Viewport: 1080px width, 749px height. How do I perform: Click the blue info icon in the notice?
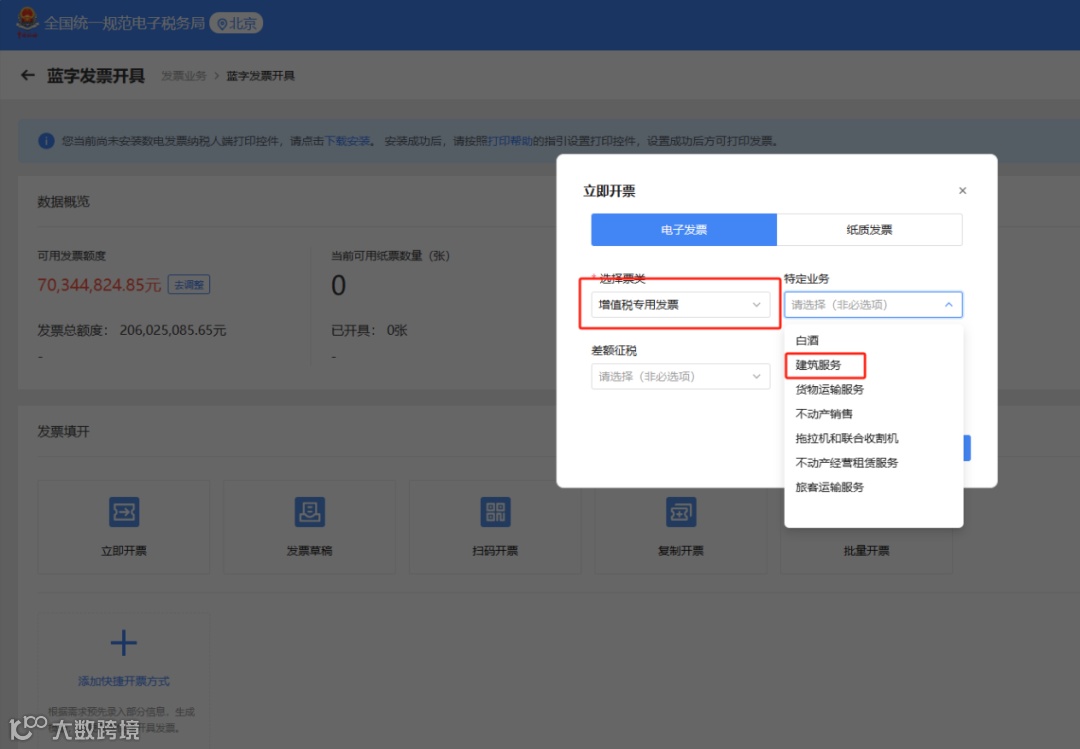click(x=46, y=141)
